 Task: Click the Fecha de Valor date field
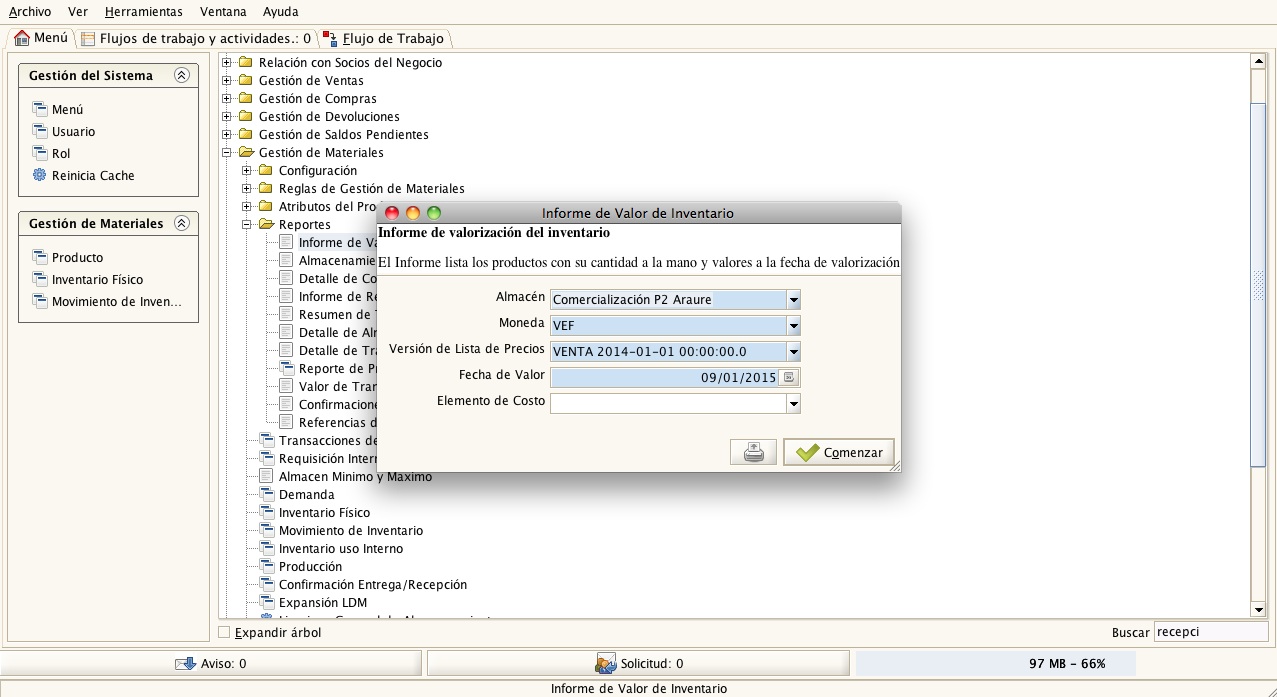[664, 378]
